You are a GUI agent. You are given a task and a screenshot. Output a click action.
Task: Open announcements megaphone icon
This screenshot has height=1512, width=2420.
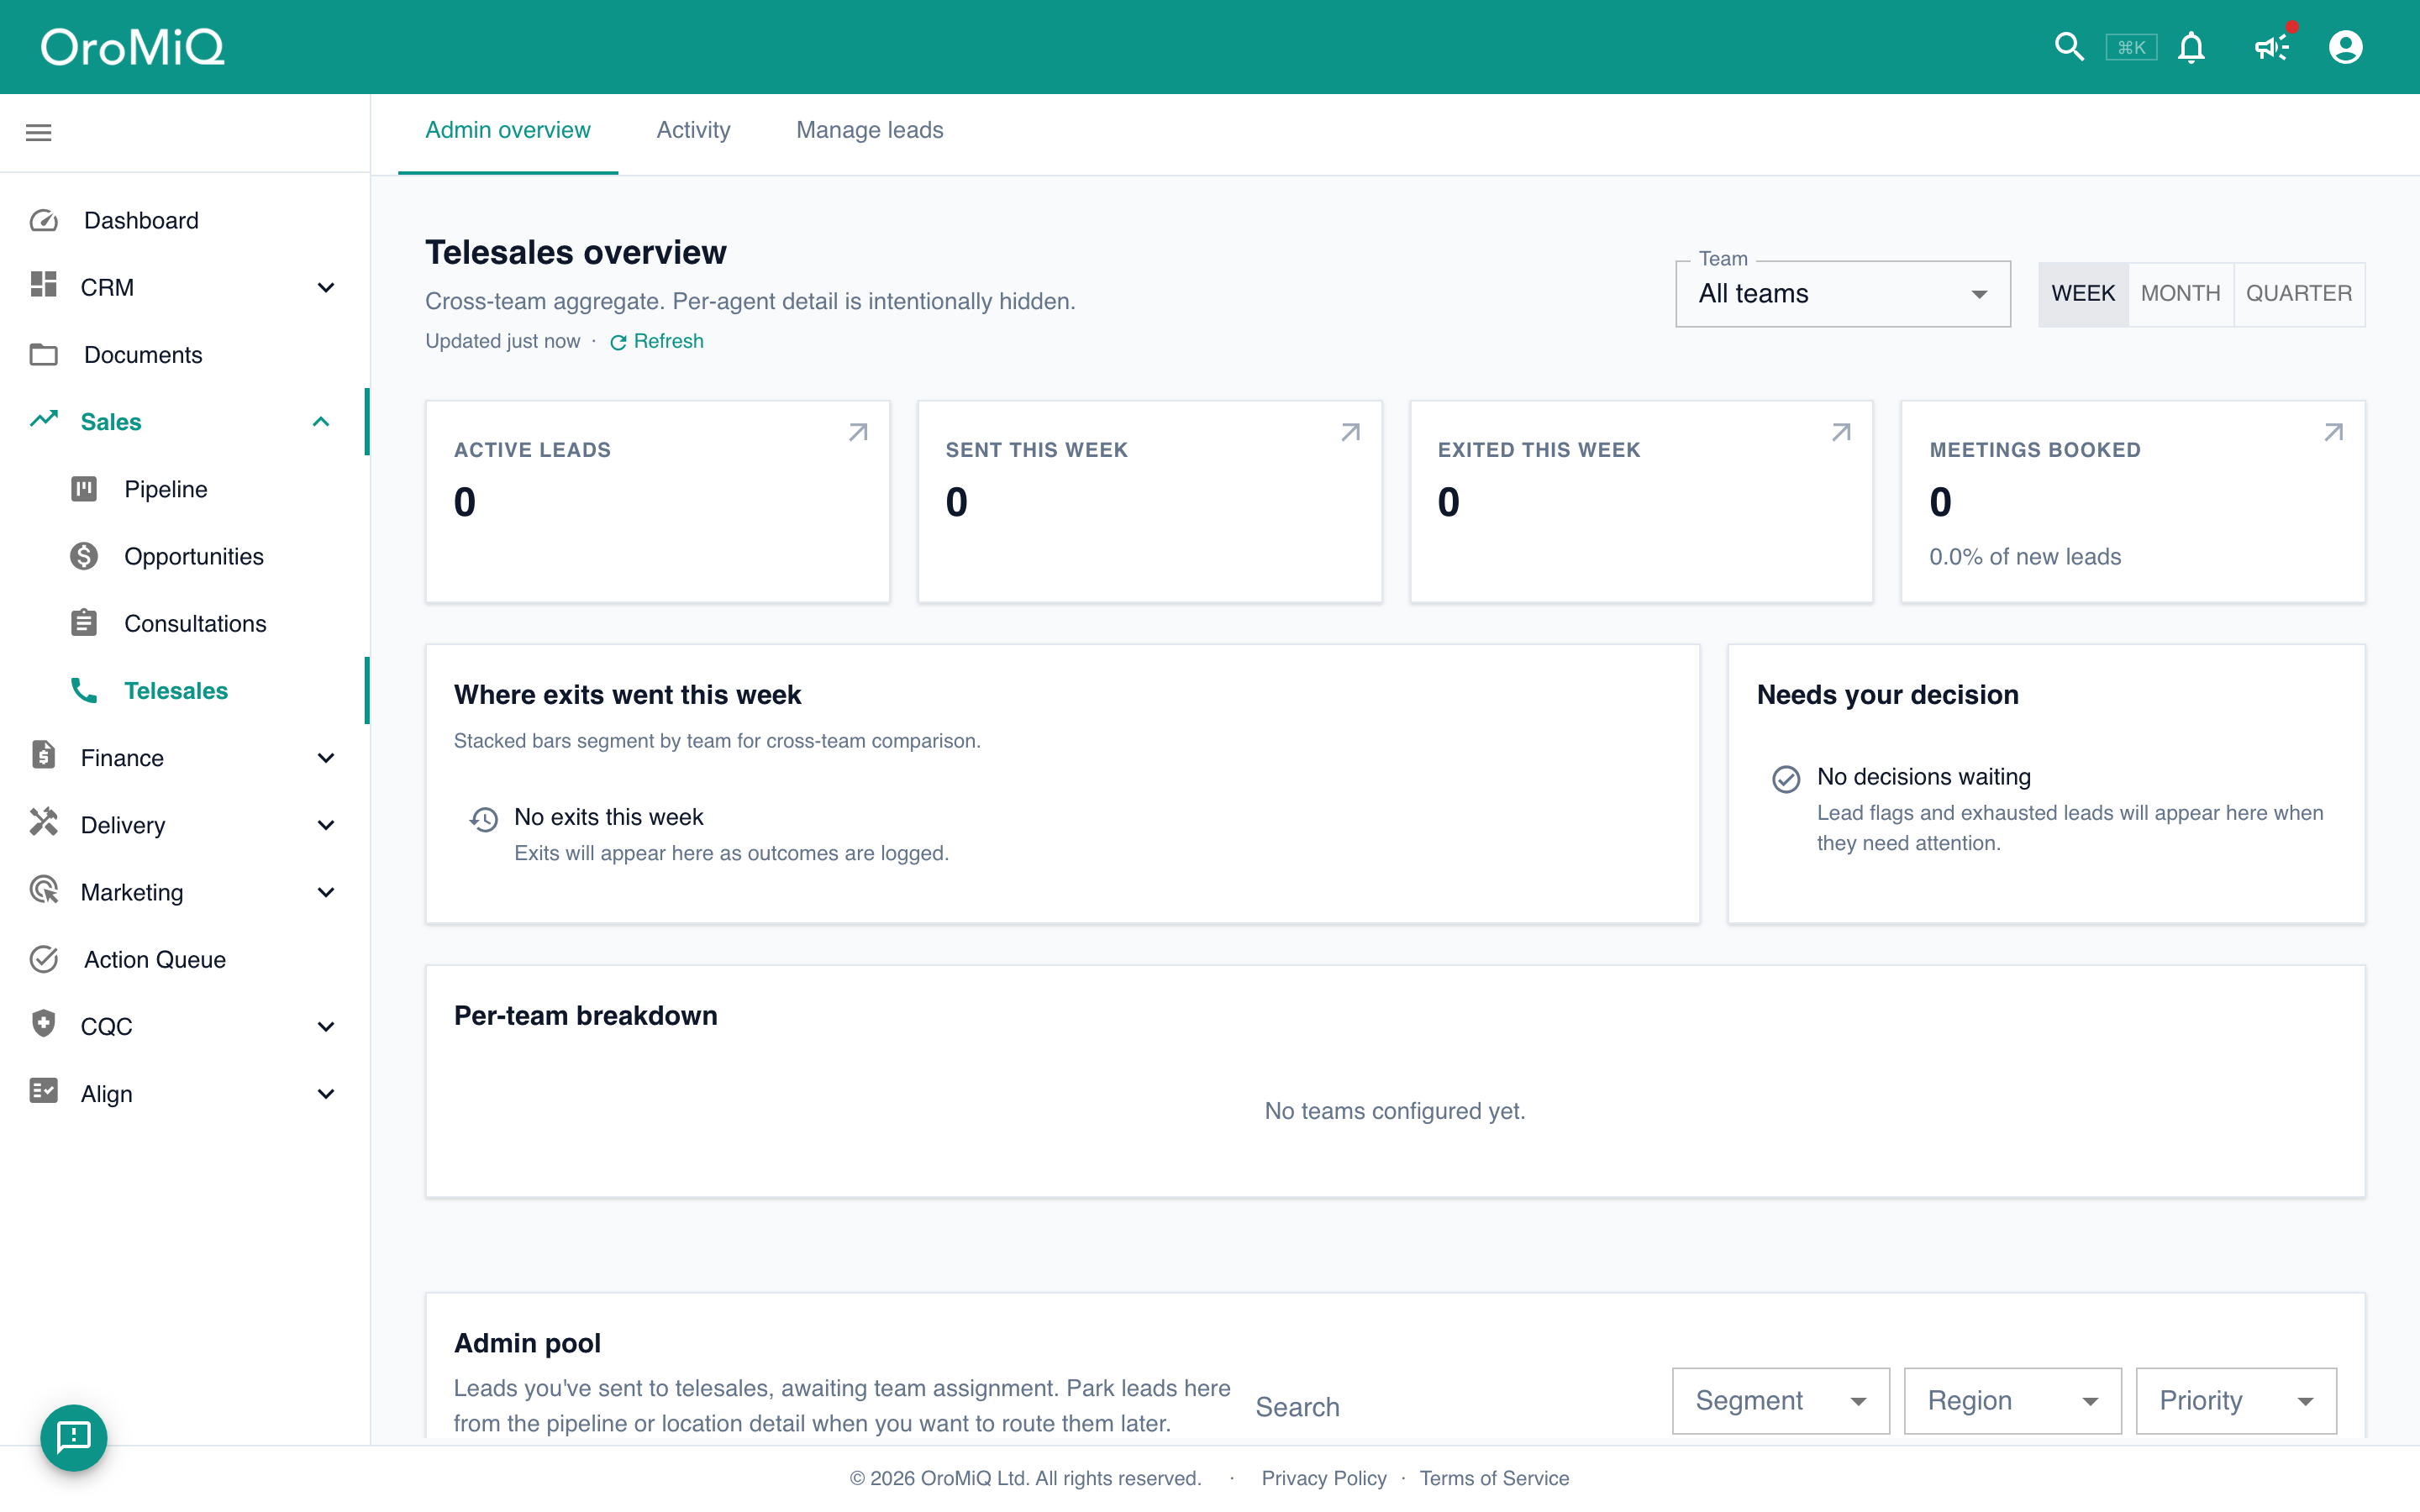point(2272,47)
